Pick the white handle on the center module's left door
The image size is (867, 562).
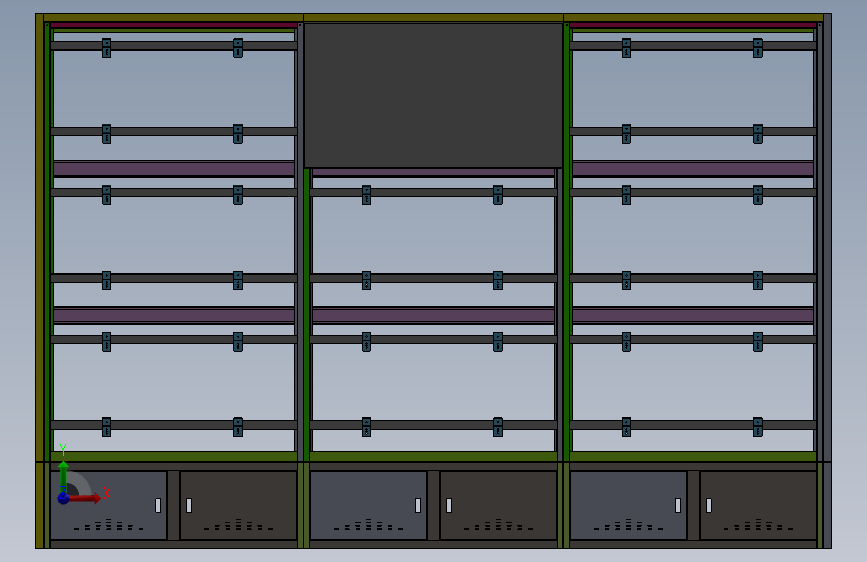point(418,505)
